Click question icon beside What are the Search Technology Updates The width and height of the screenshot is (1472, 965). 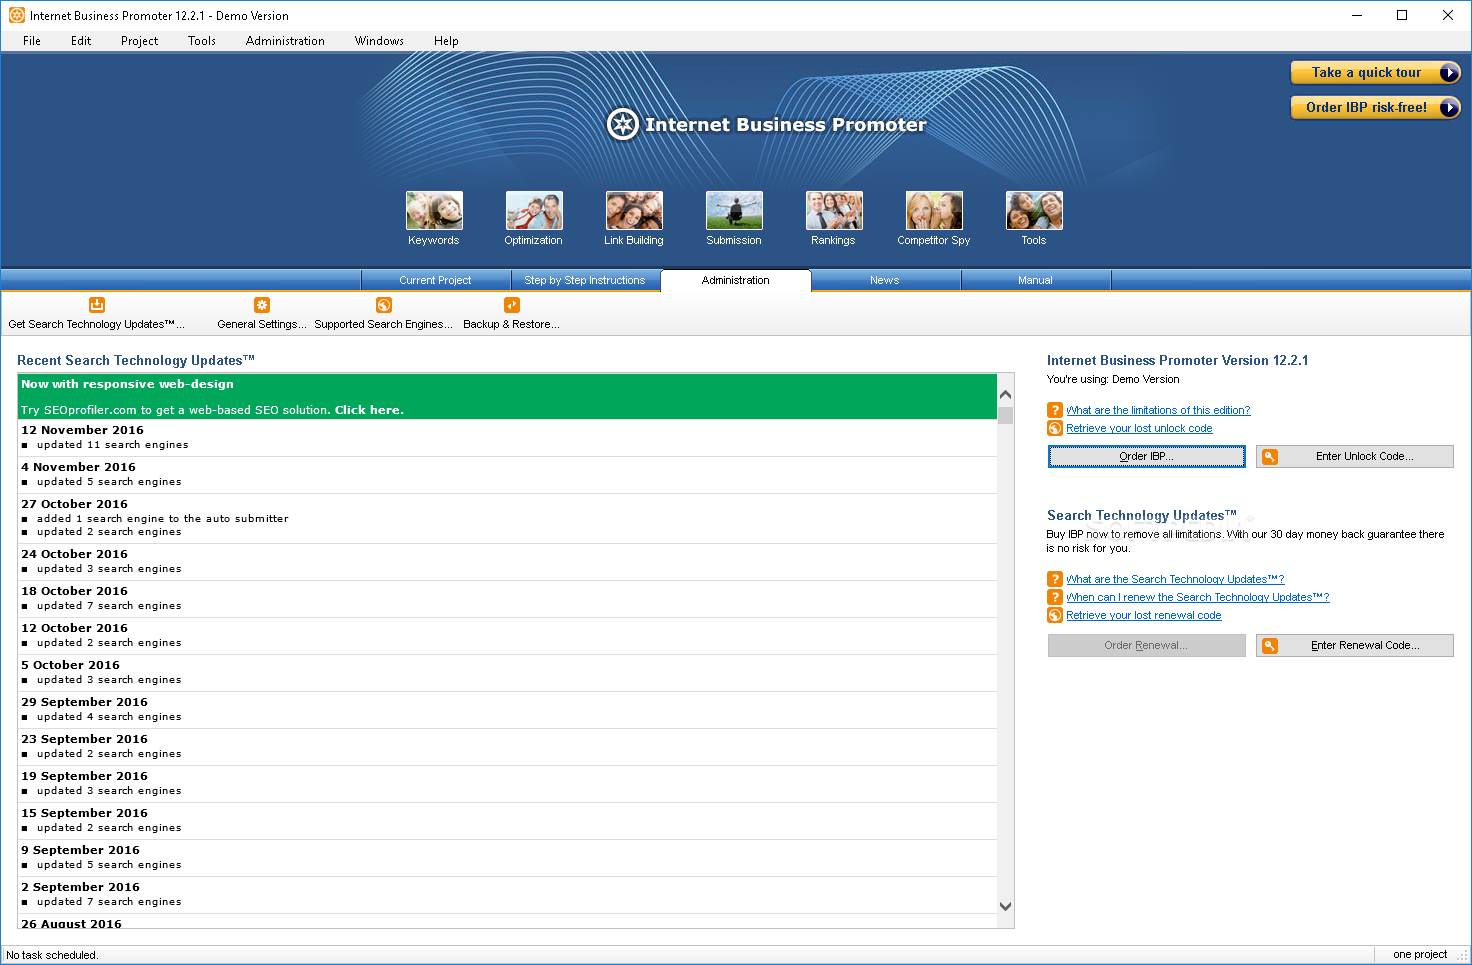tap(1055, 579)
